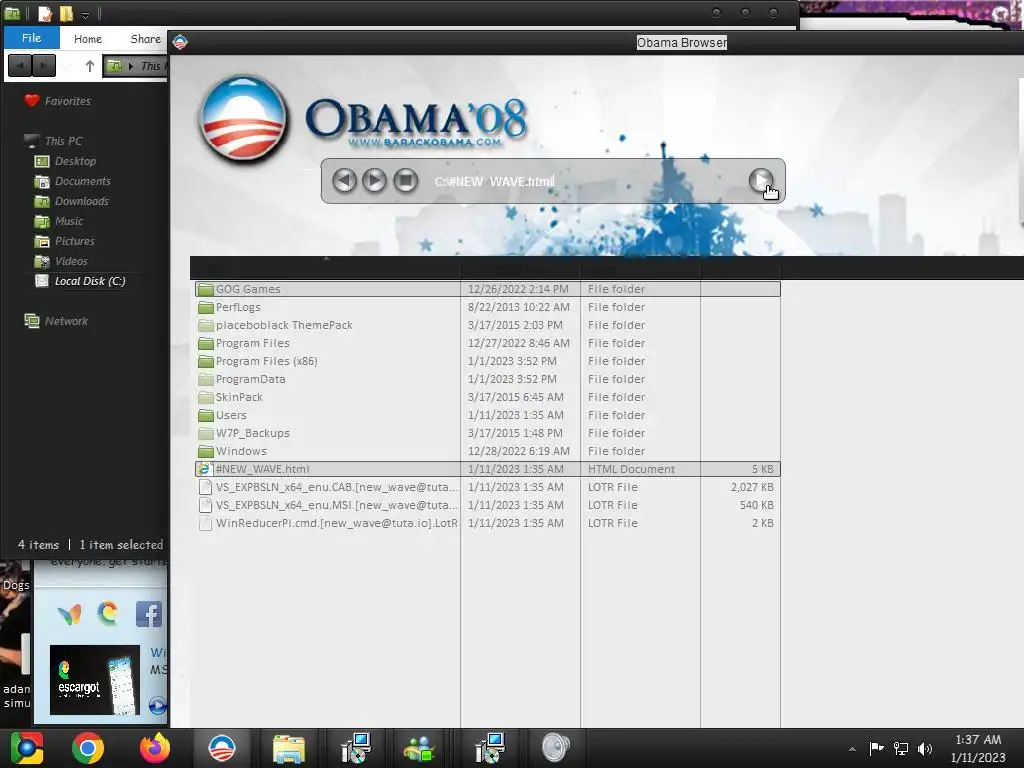Select the SkinPack folder
The image size is (1024, 768).
pos(487,397)
